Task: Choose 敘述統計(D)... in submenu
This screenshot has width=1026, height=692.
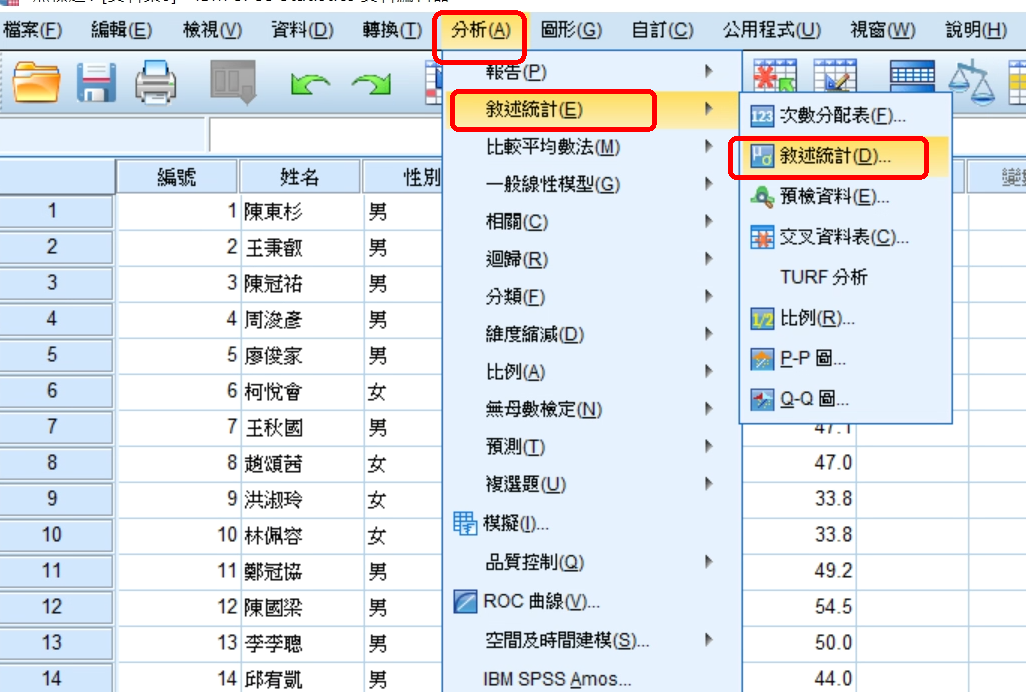Action: coord(834,157)
